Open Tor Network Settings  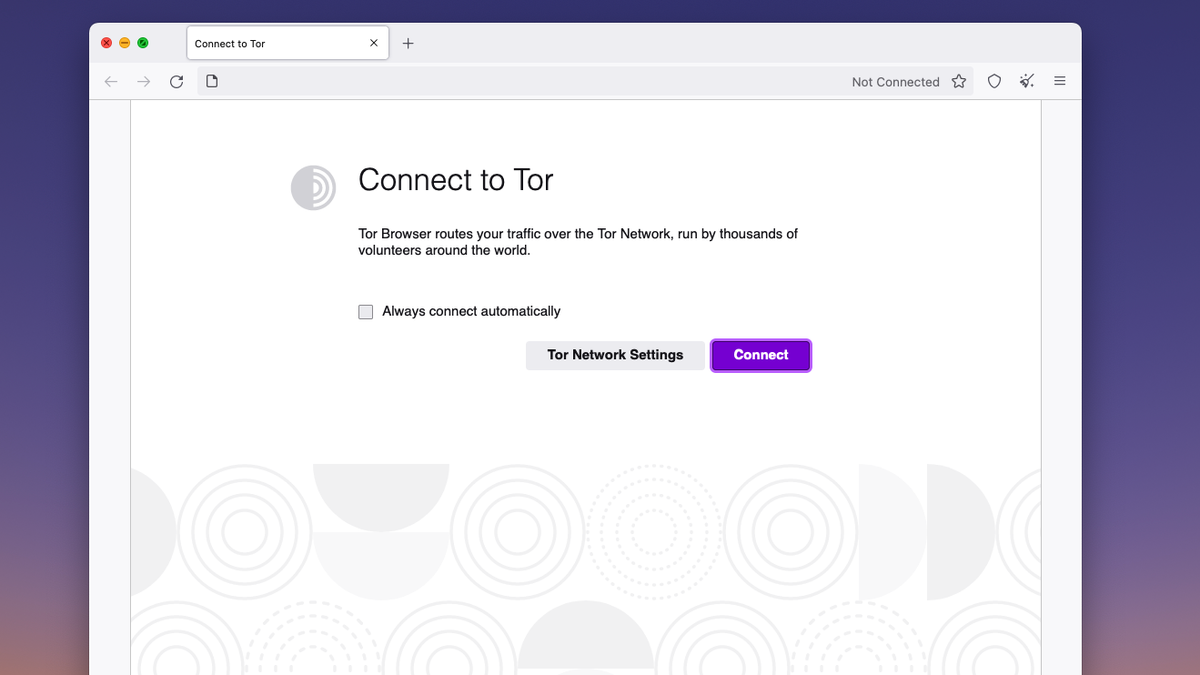coord(615,355)
